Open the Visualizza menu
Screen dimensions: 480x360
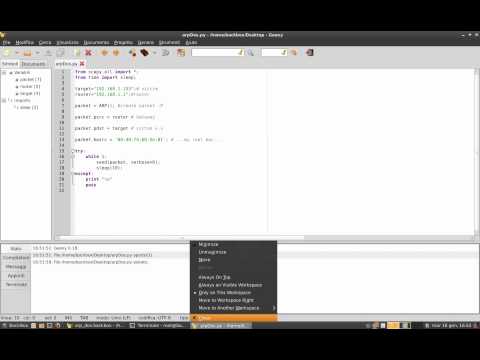[x=68, y=42]
